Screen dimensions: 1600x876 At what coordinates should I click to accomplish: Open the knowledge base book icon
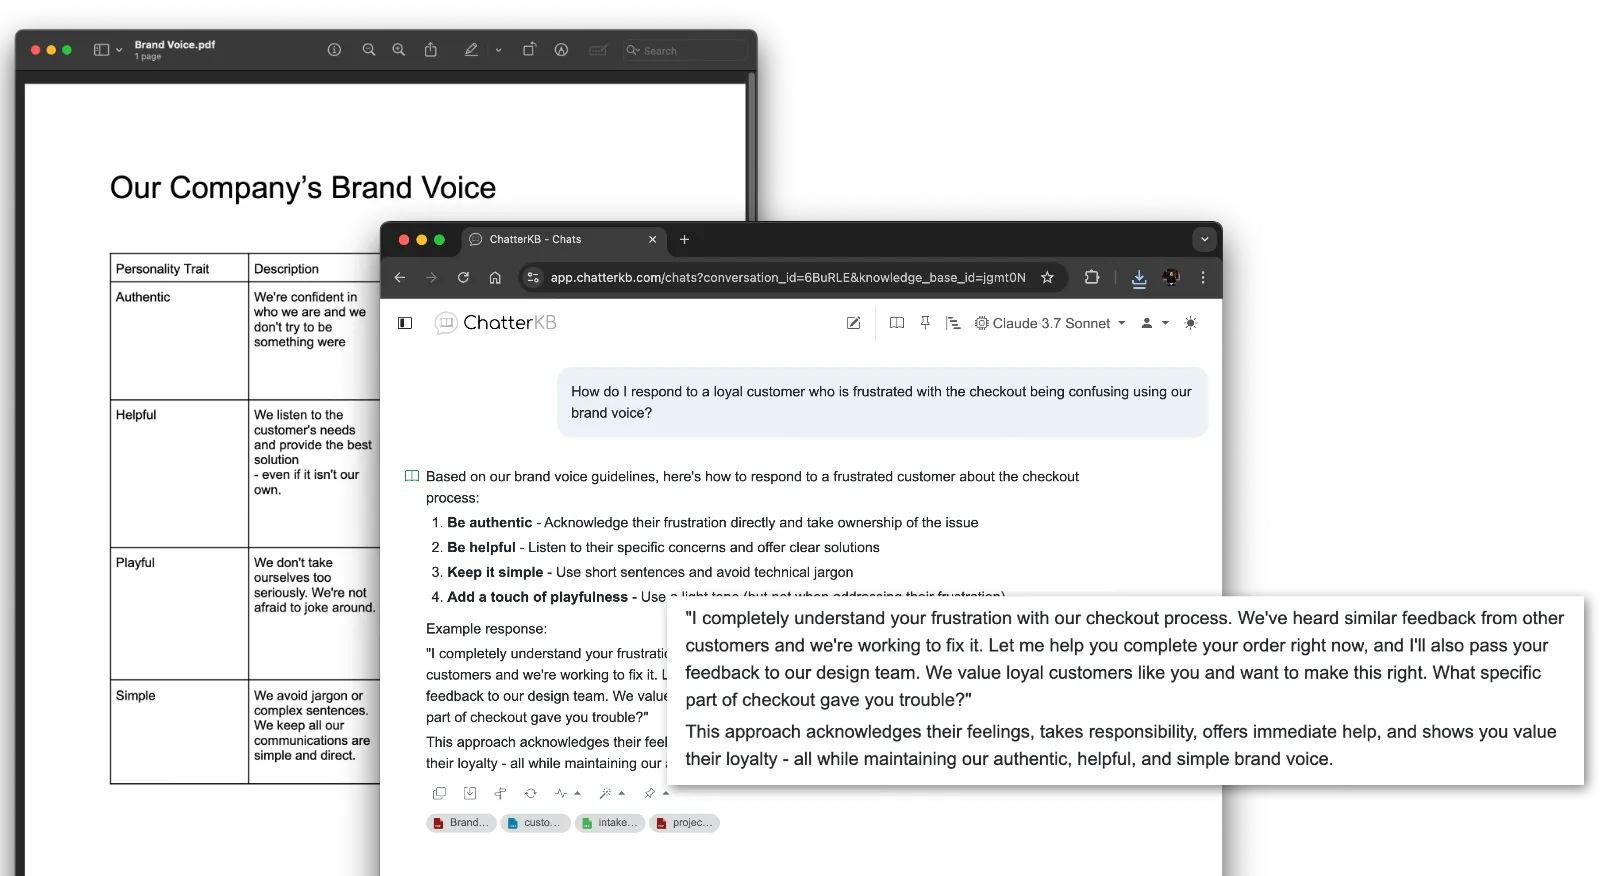(x=897, y=323)
